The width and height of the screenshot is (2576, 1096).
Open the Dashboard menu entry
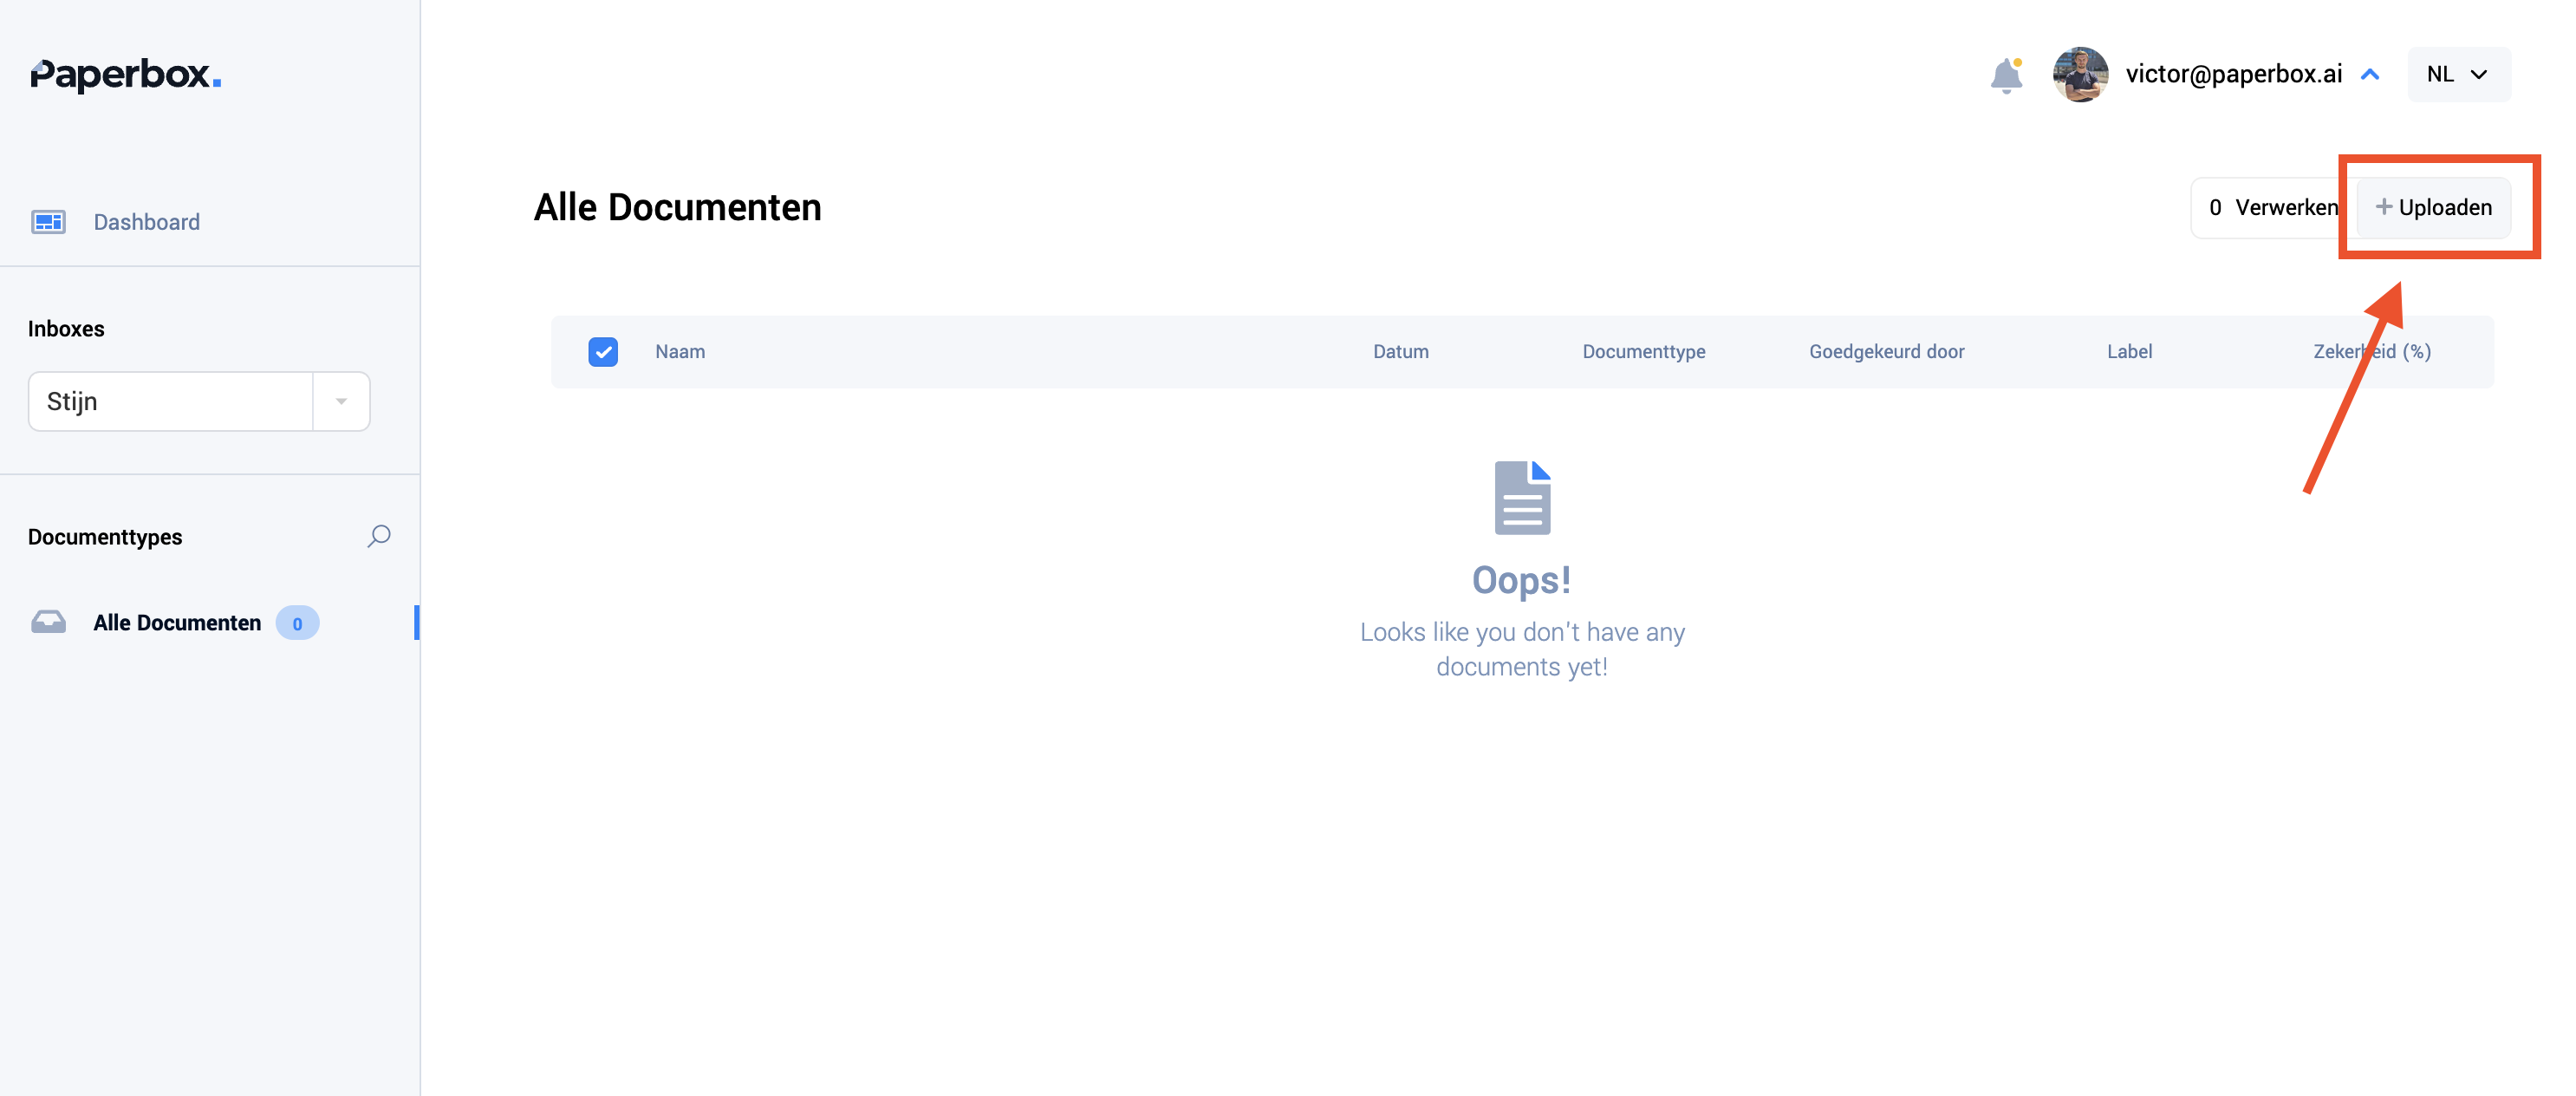[x=146, y=221]
